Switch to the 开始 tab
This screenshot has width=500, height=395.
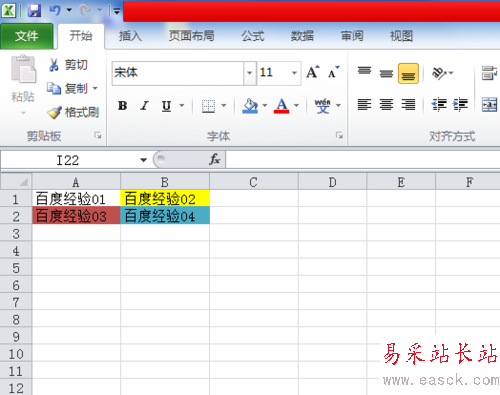pyautogui.click(x=81, y=36)
